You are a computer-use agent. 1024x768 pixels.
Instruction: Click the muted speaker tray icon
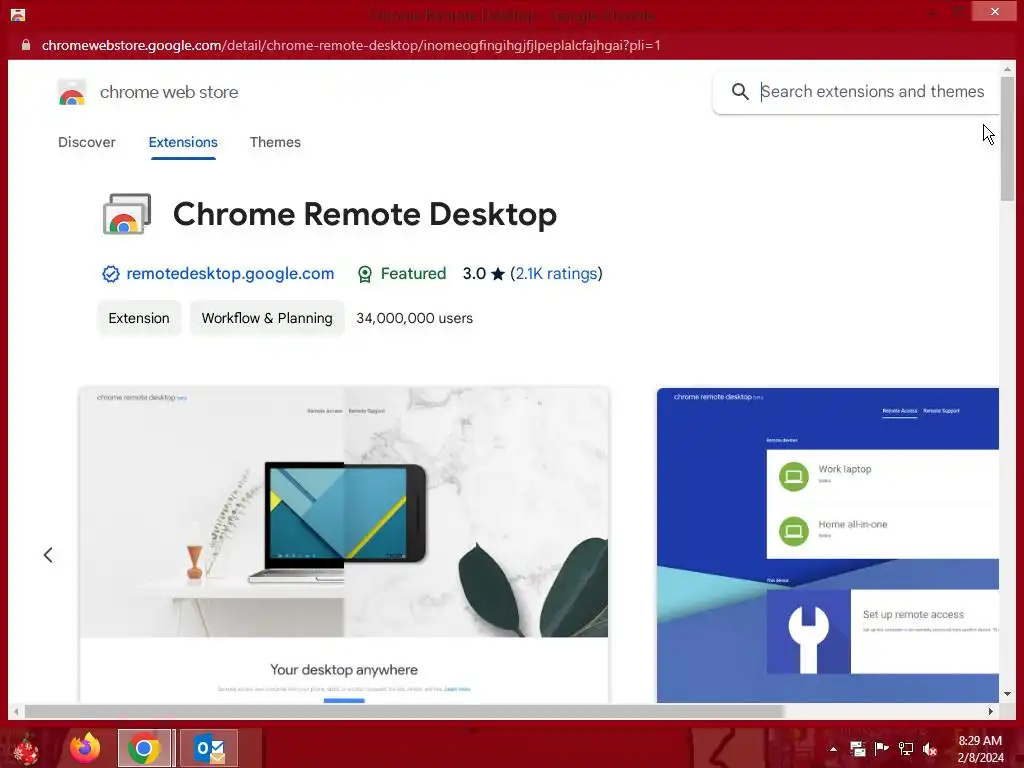click(x=930, y=749)
